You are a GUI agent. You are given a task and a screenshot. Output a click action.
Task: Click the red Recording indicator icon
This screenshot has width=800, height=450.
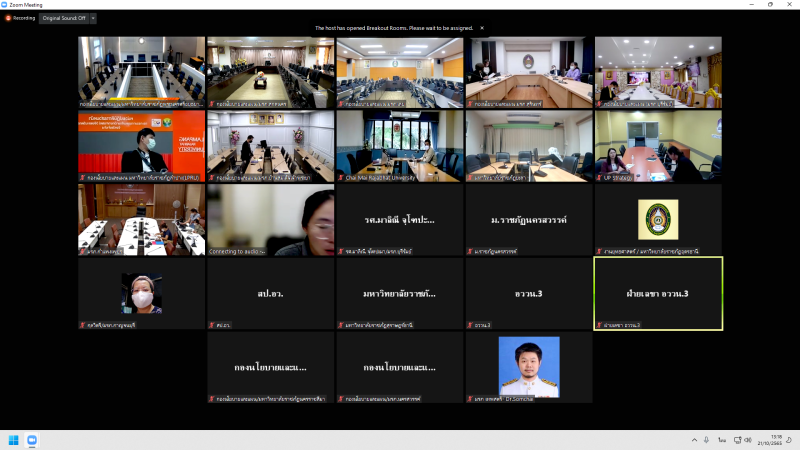point(8,18)
